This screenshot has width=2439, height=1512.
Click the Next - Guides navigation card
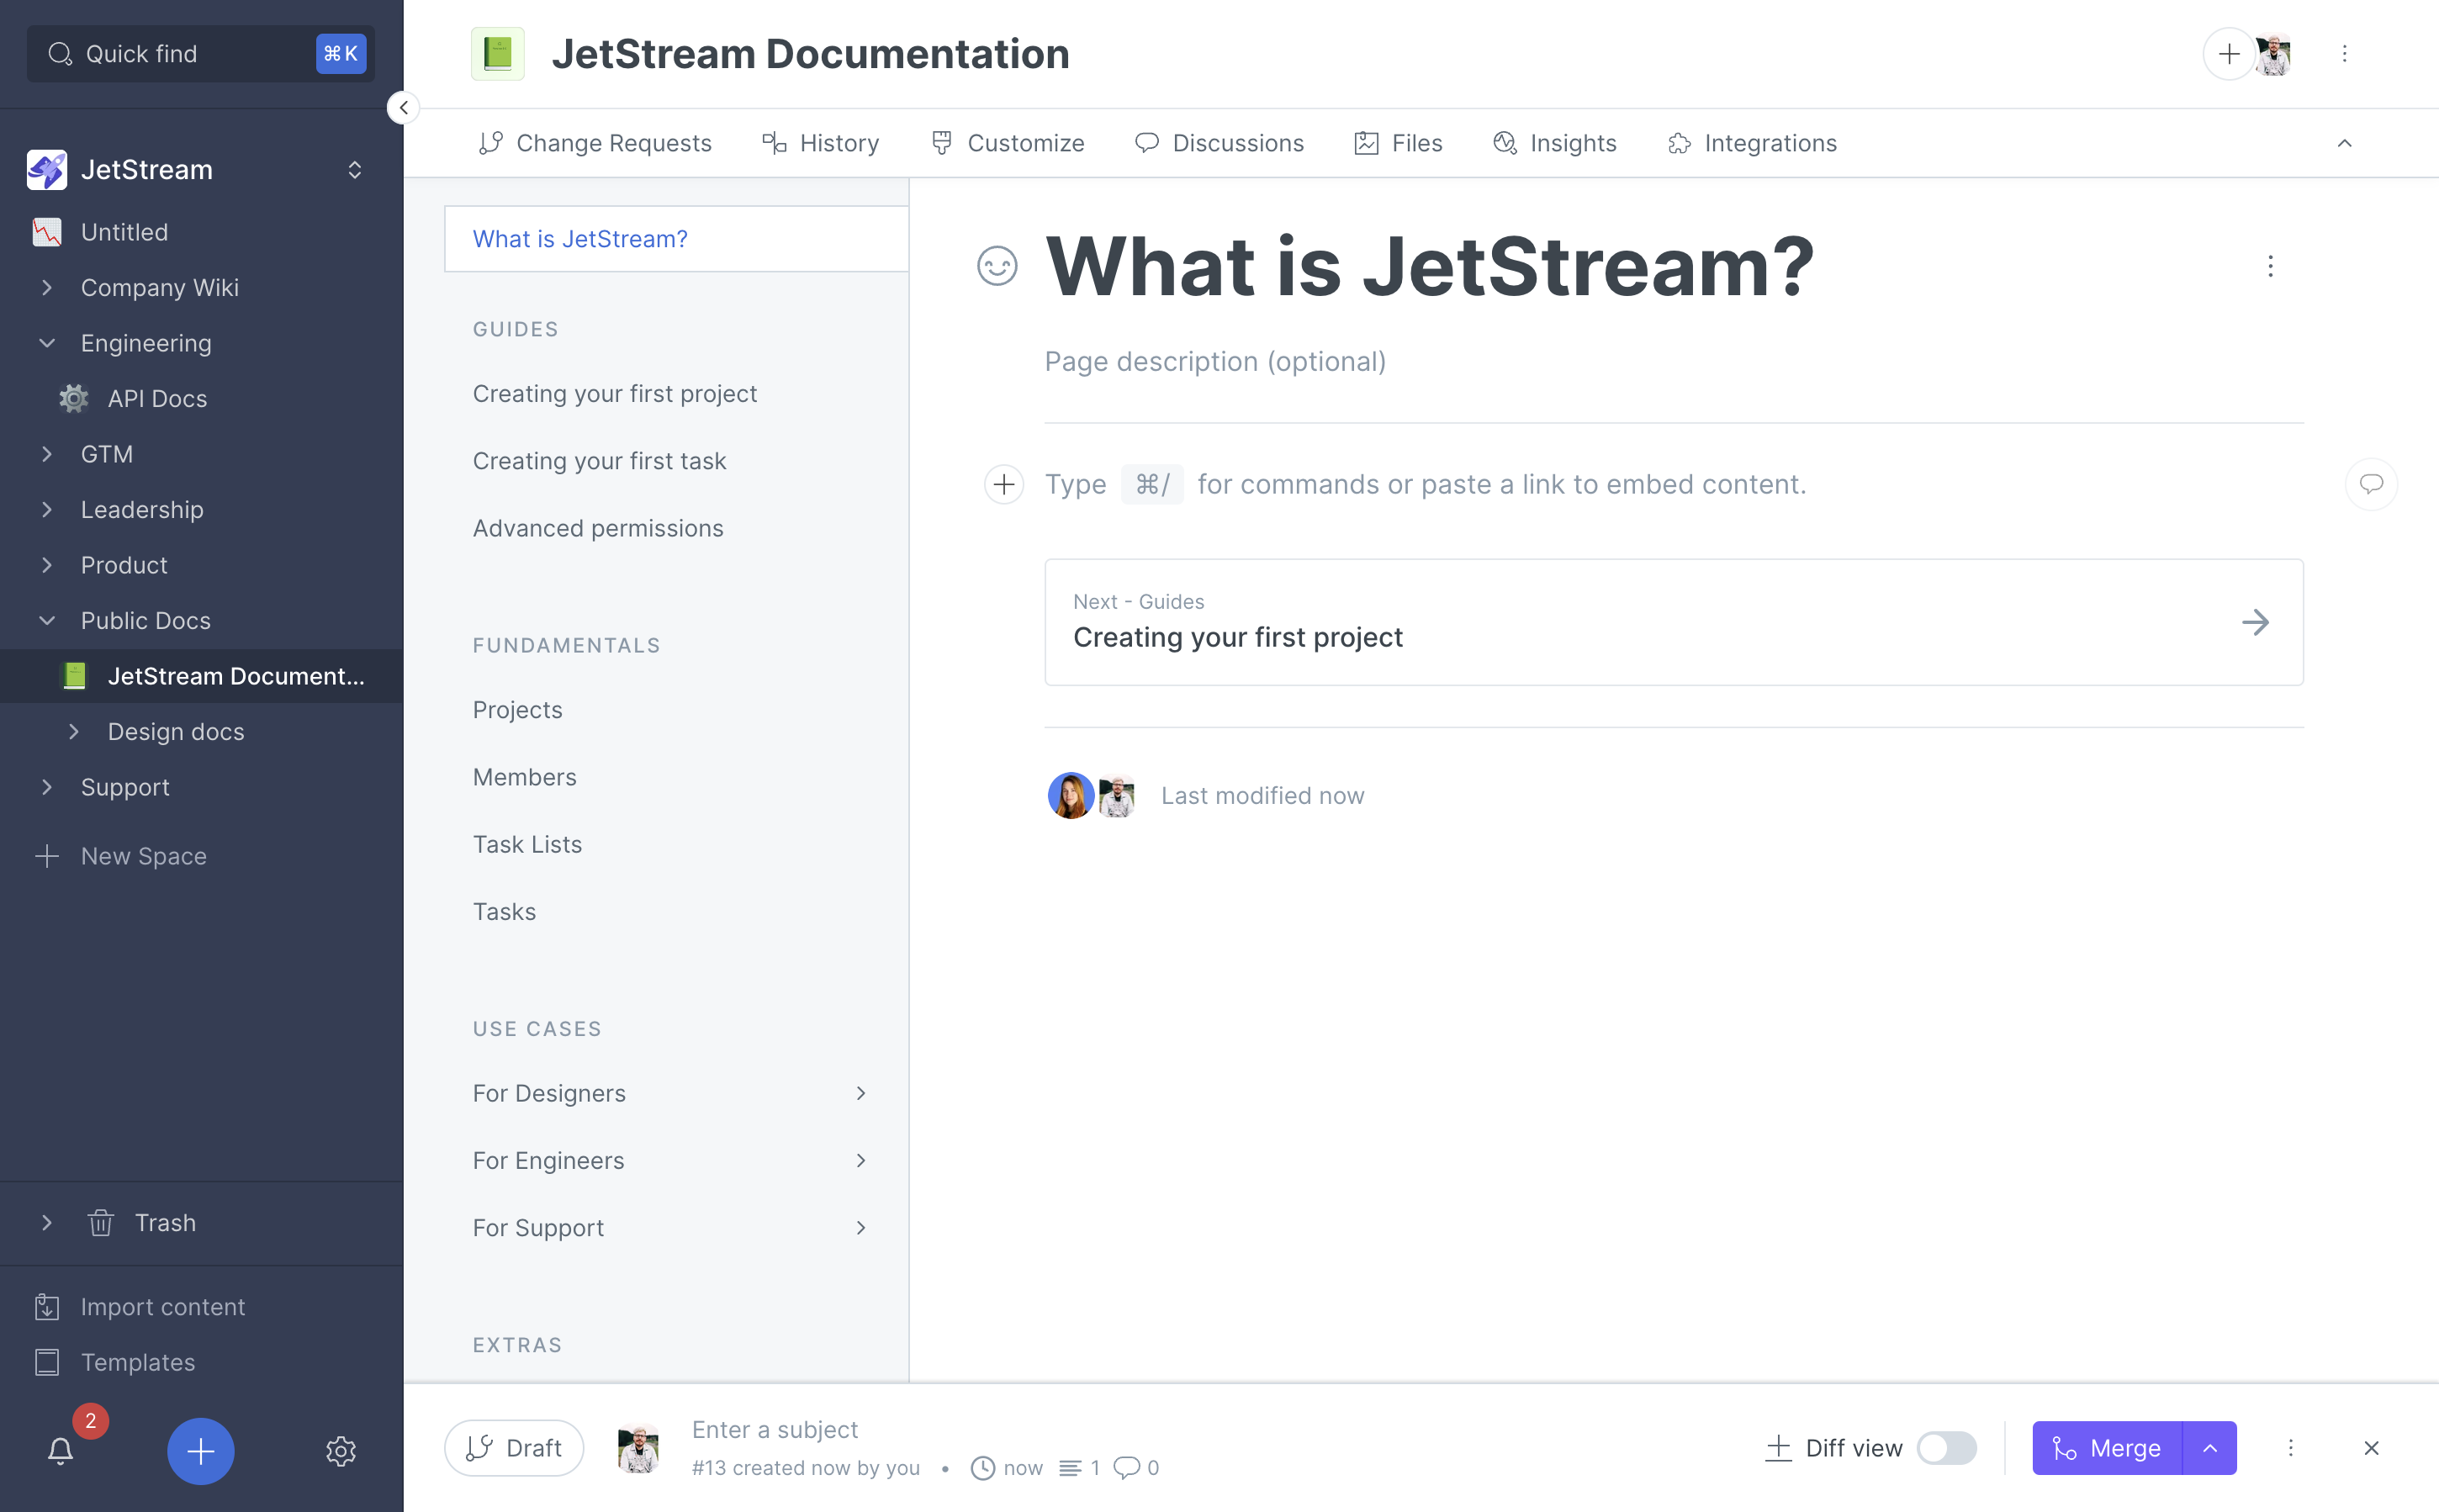(x=1673, y=622)
